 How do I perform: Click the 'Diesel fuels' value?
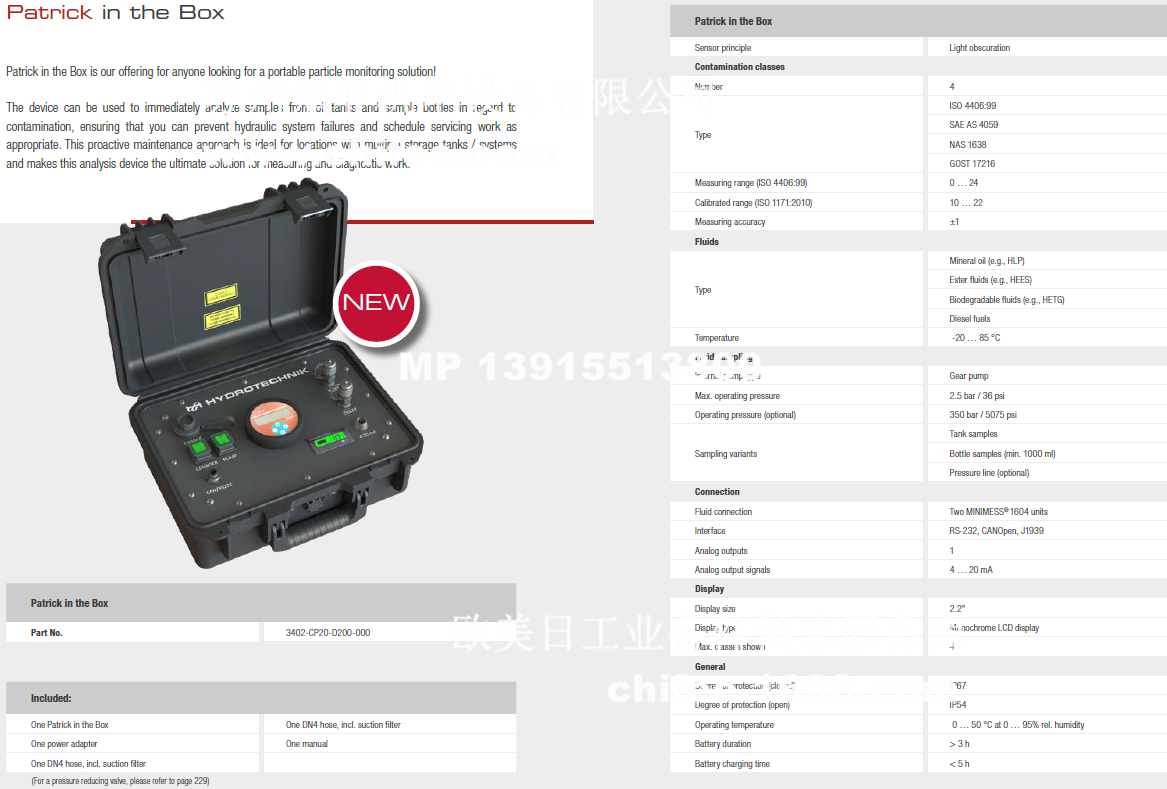970,319
